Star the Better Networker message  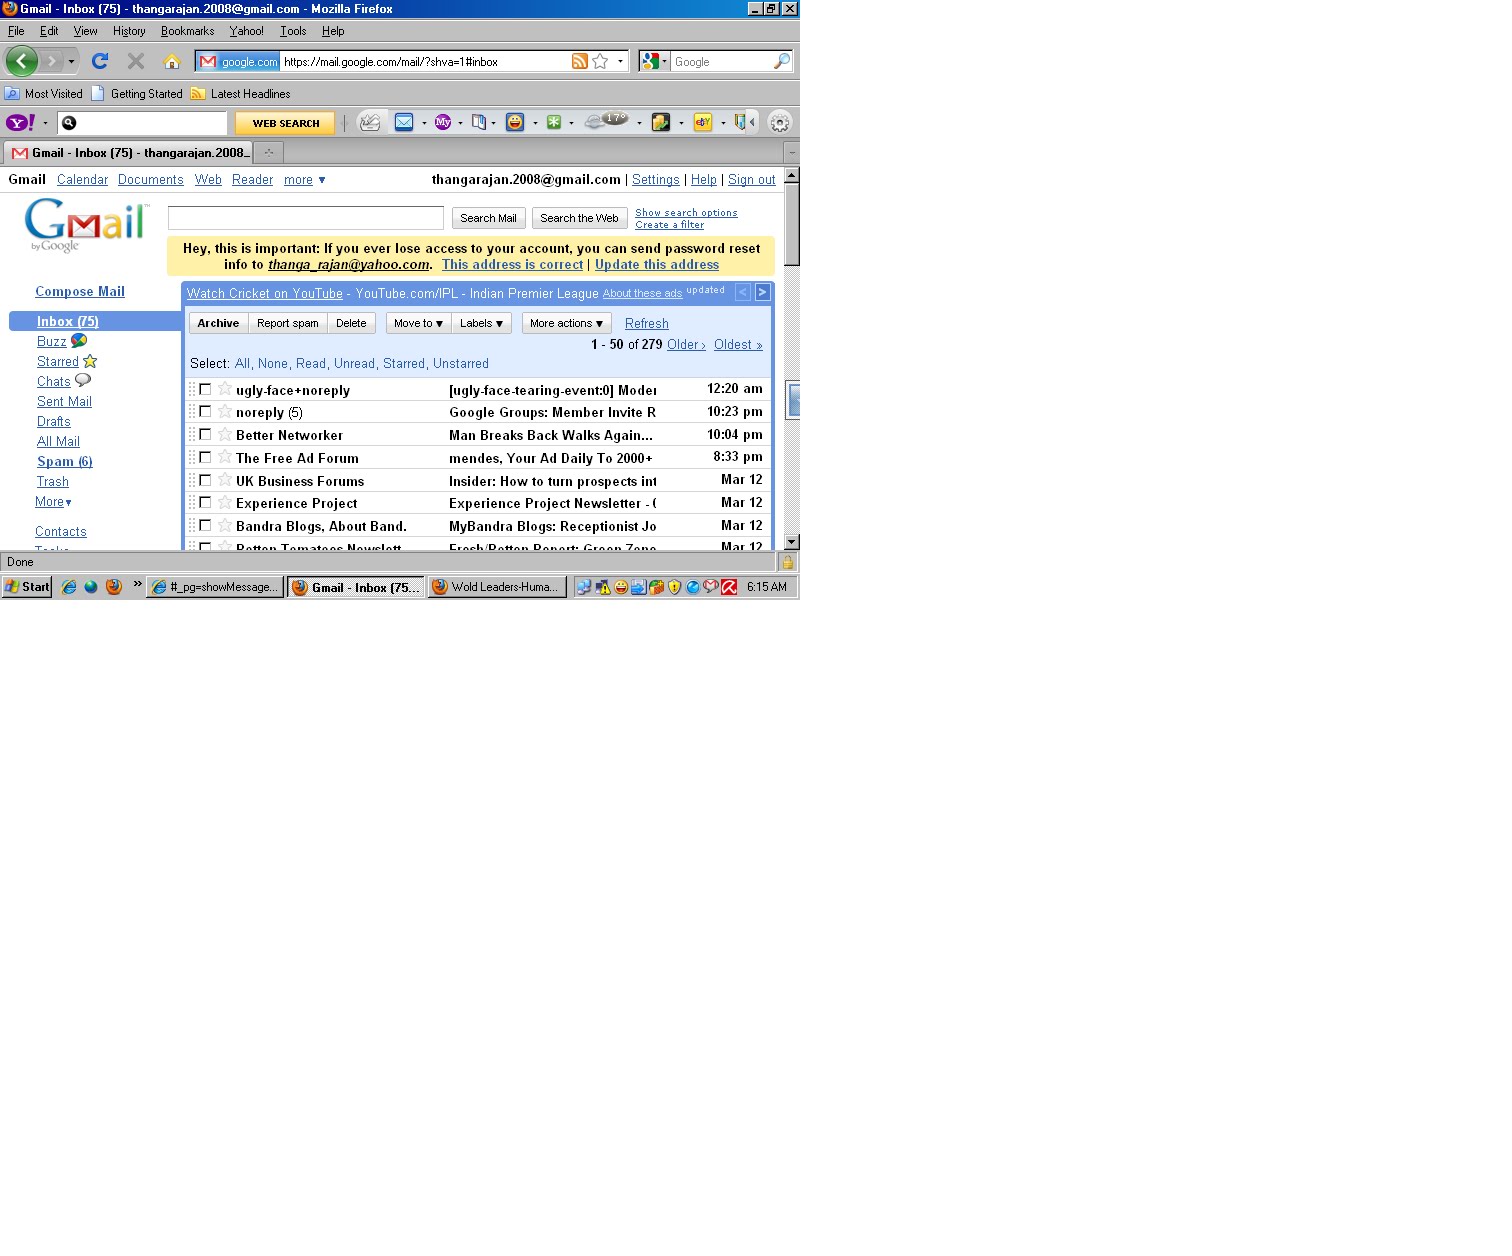click(225, 433)
